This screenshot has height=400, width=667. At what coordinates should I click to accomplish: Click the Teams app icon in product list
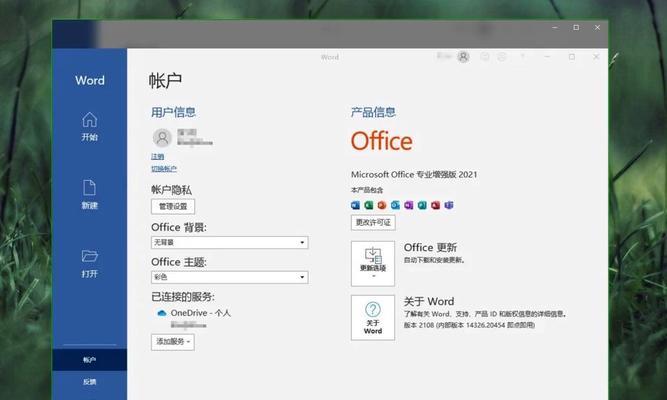coord(449,206)
